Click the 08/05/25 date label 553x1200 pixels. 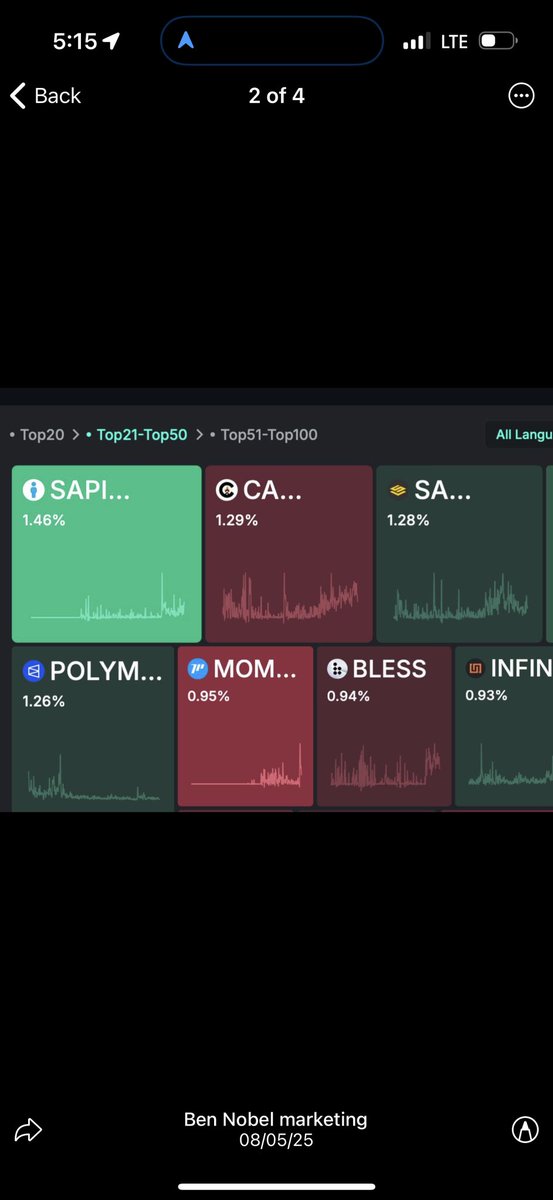276,1139
